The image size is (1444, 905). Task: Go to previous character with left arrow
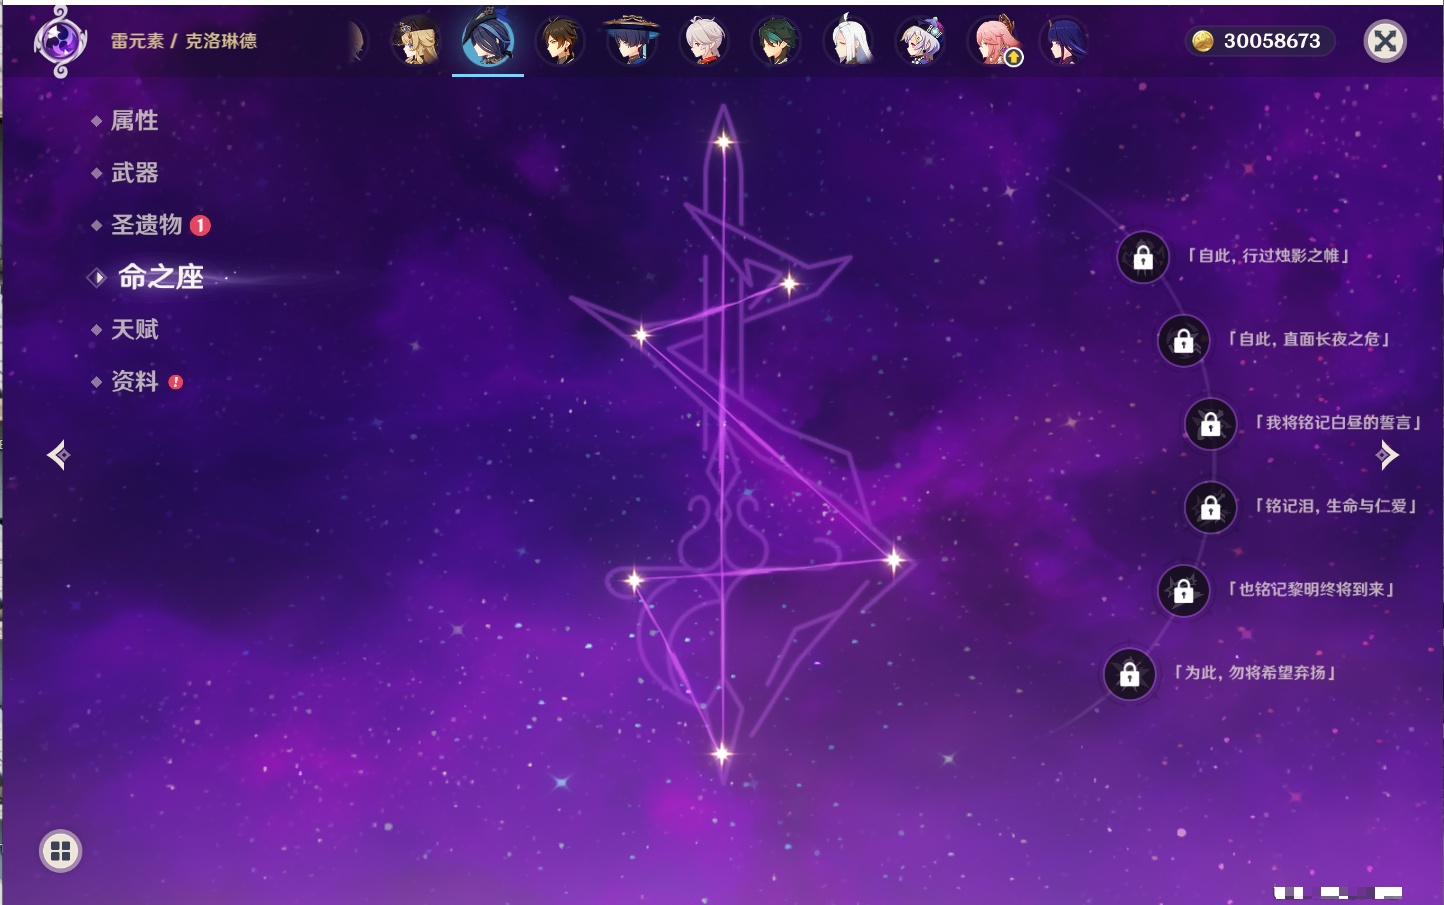coord(59,455)
